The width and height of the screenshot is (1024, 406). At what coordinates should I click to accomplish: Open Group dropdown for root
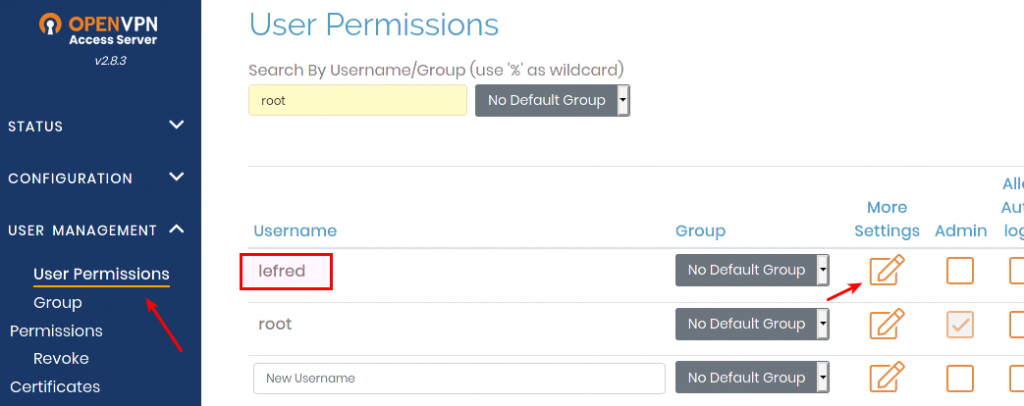(752, 324)
